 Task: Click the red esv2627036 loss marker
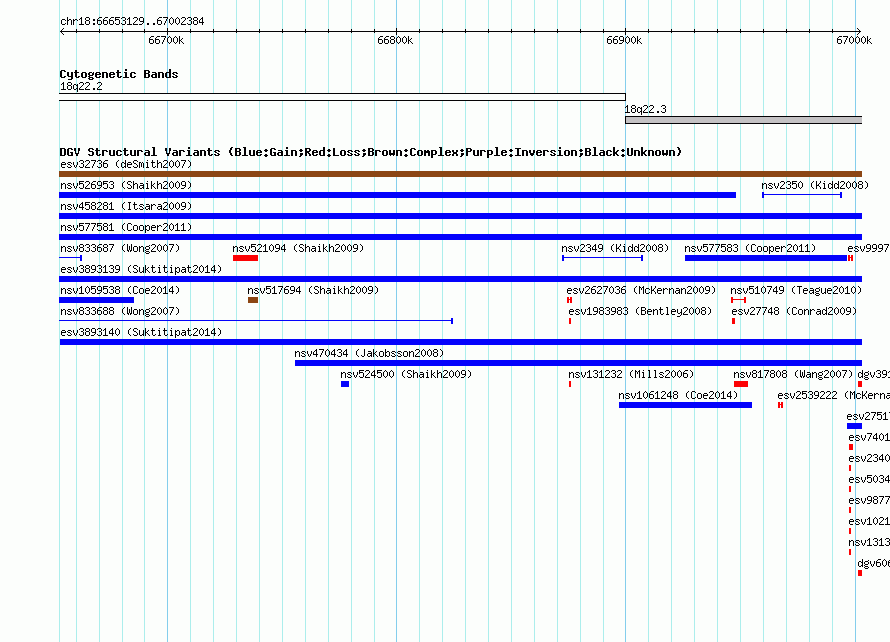pyautogui.click(x=569, y=300)
